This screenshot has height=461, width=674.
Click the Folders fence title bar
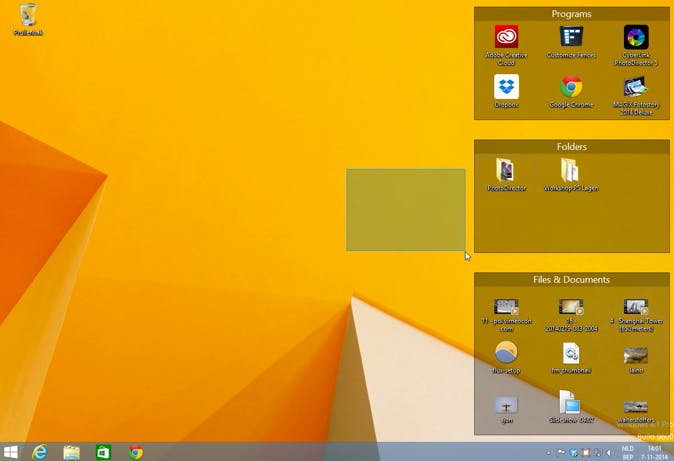pyautogui.click(x=571, y=147)
